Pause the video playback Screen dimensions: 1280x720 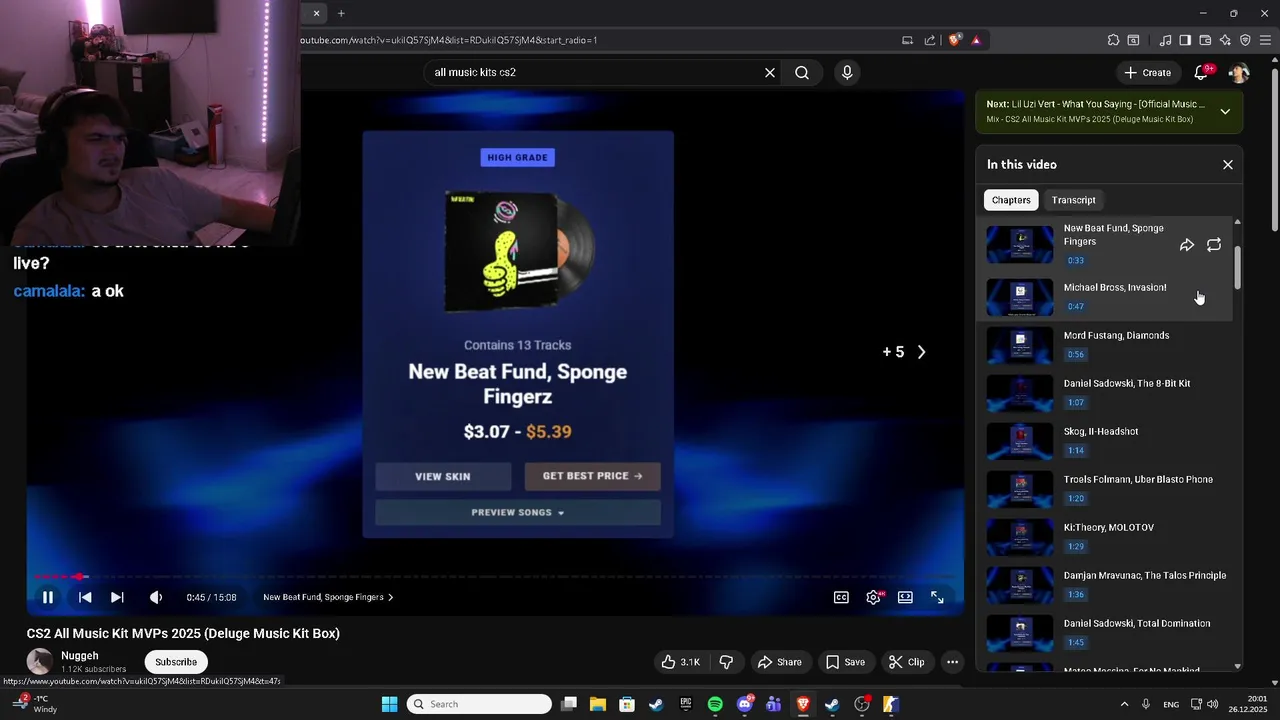[x=47, y=597]
